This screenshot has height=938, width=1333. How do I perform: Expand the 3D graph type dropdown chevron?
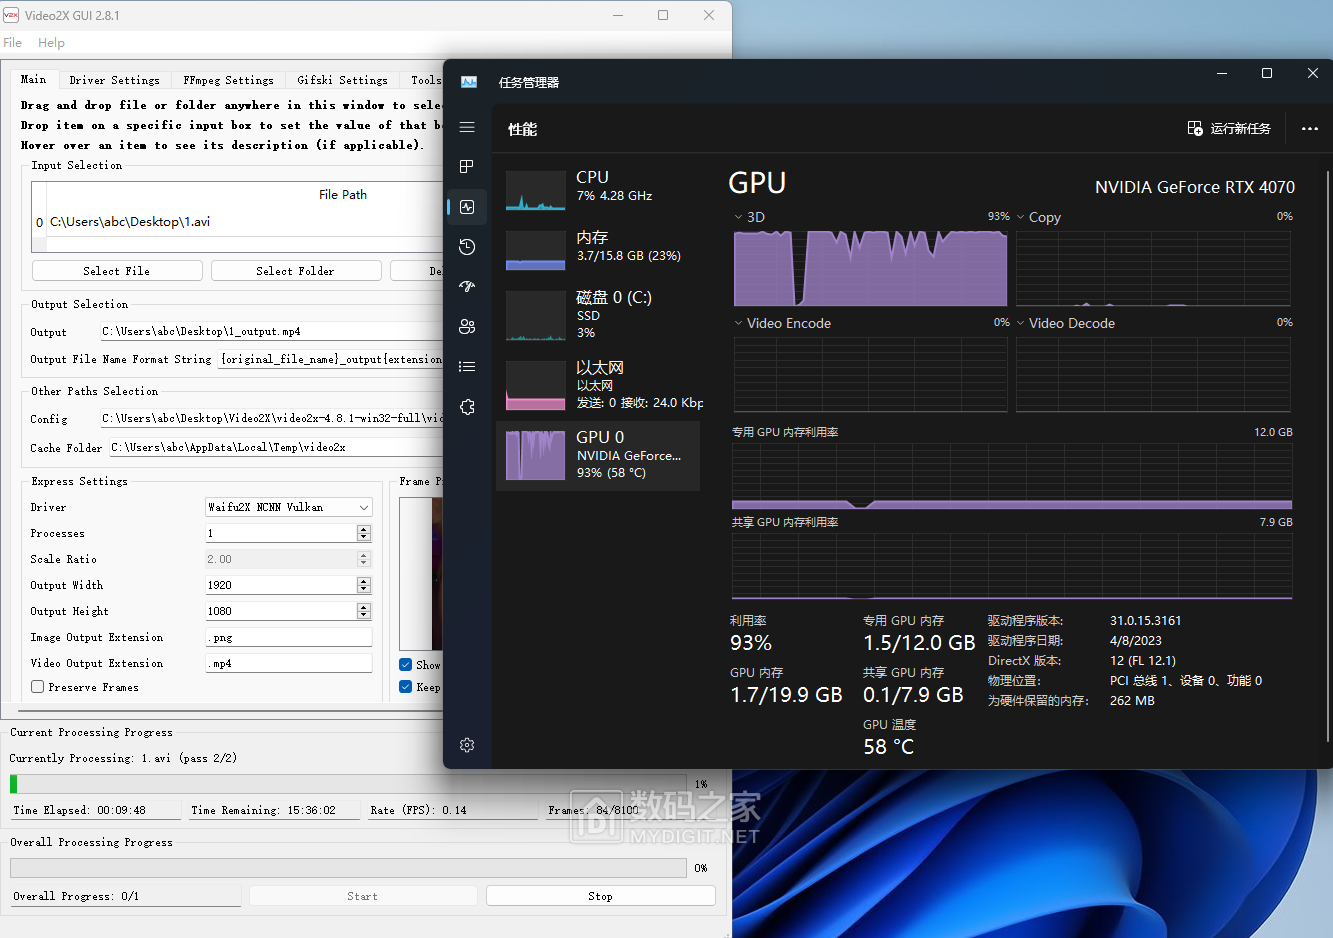tap(738, 217)
